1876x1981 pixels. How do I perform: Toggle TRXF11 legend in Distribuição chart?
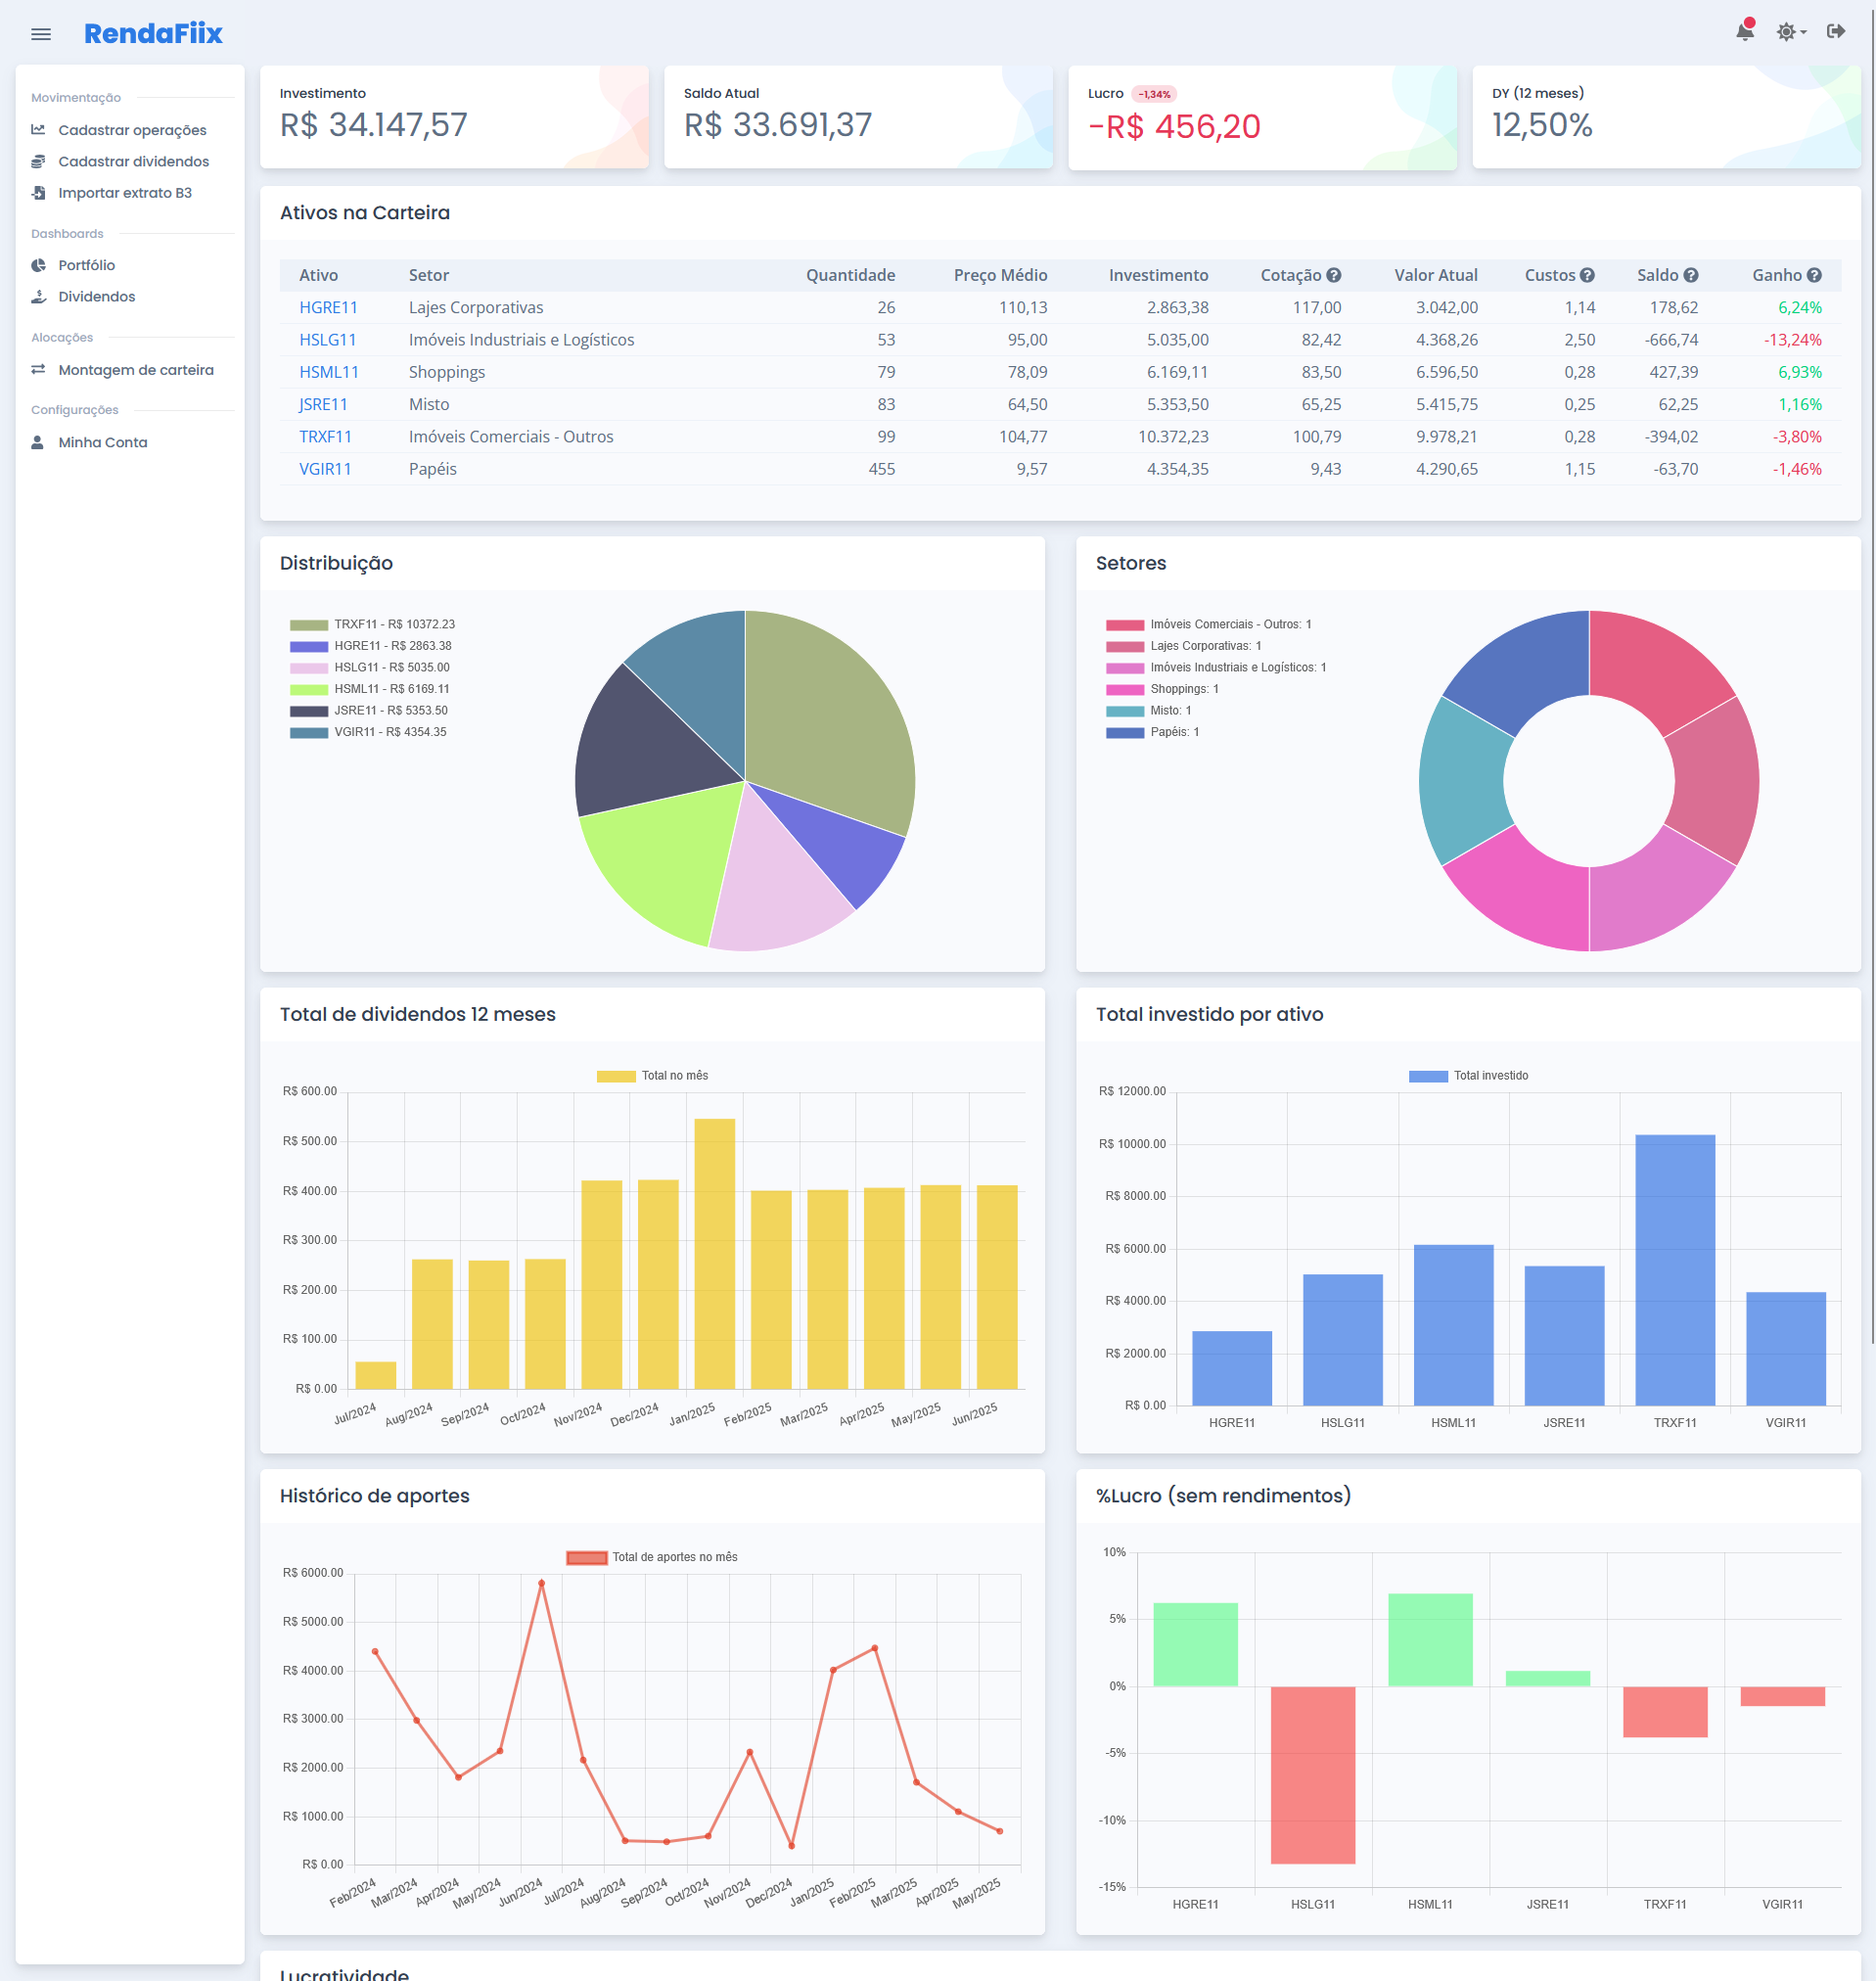coord(372,625)
